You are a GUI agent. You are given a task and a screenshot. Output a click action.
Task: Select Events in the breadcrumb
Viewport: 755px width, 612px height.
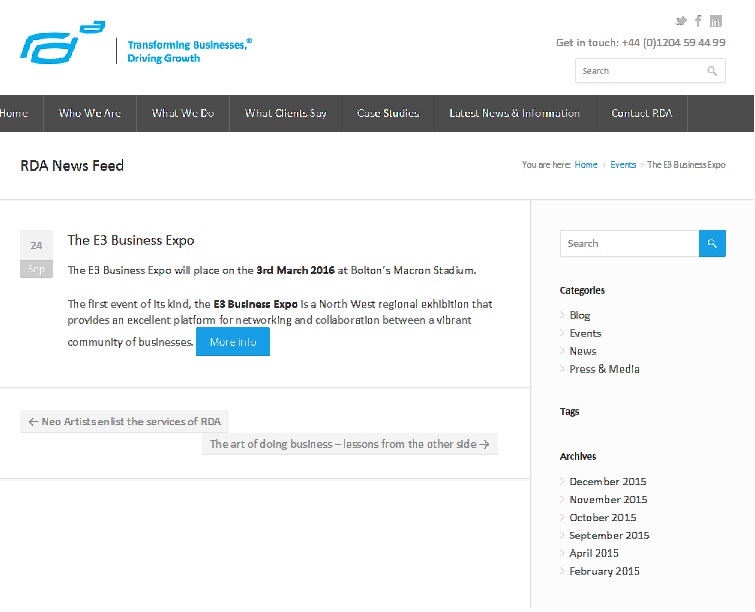623,165
